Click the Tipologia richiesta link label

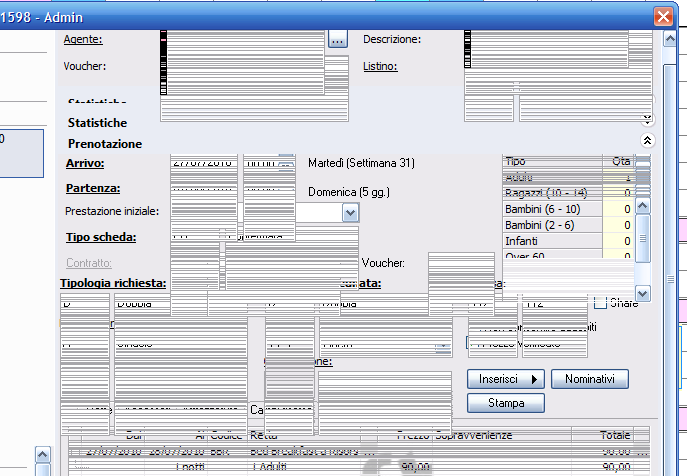point(113,284)
